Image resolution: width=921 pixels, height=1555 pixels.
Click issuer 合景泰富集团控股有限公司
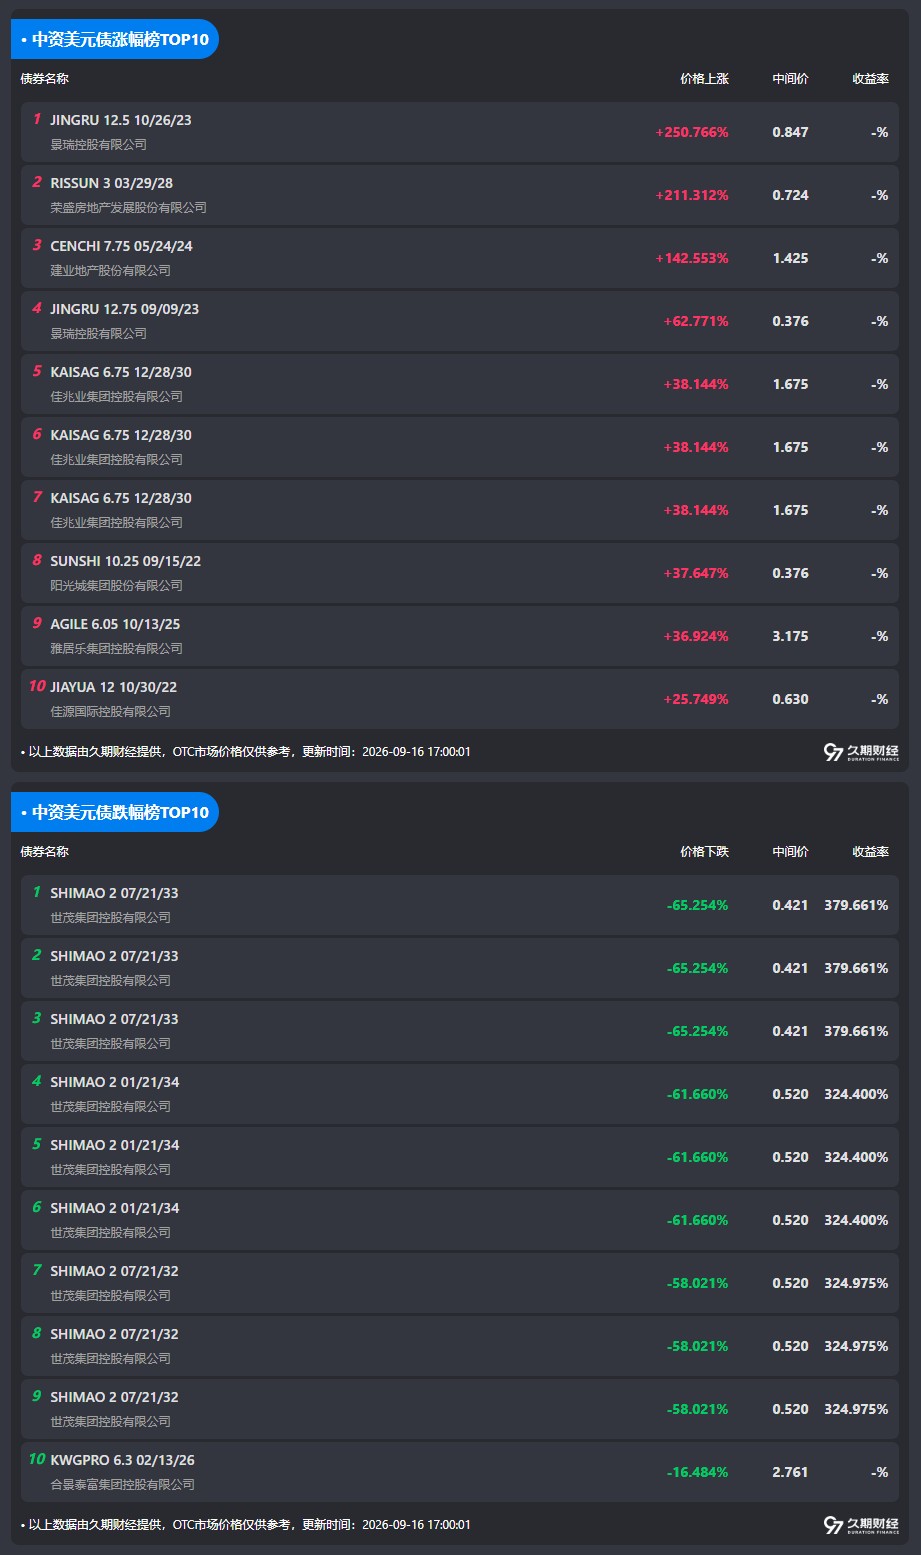[x=123, y=1485]
